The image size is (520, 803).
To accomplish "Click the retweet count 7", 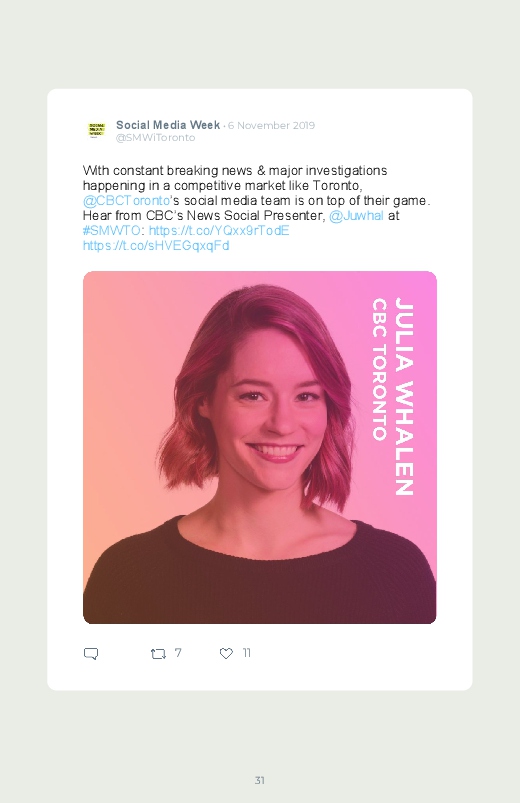I will coord(178,653).
